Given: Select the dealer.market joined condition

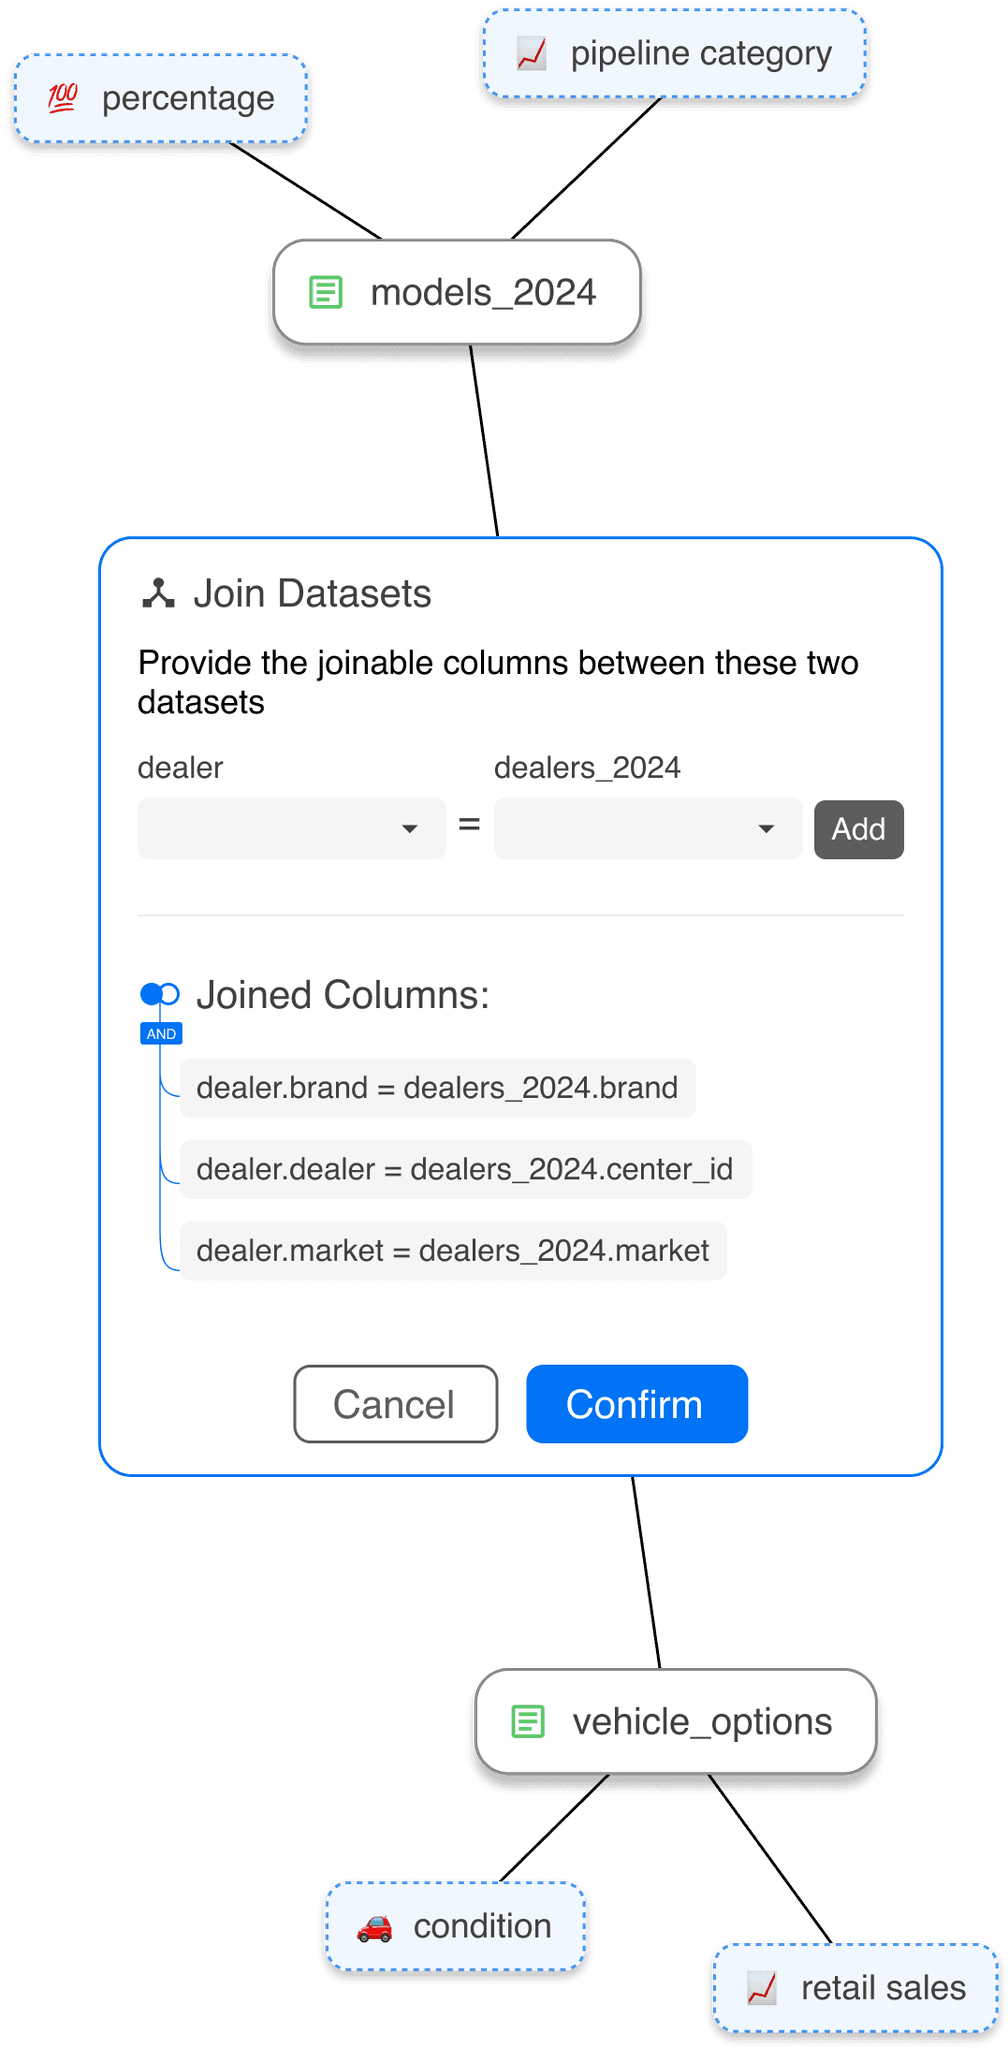Looking at the screenshot, I should [453, 1251].
